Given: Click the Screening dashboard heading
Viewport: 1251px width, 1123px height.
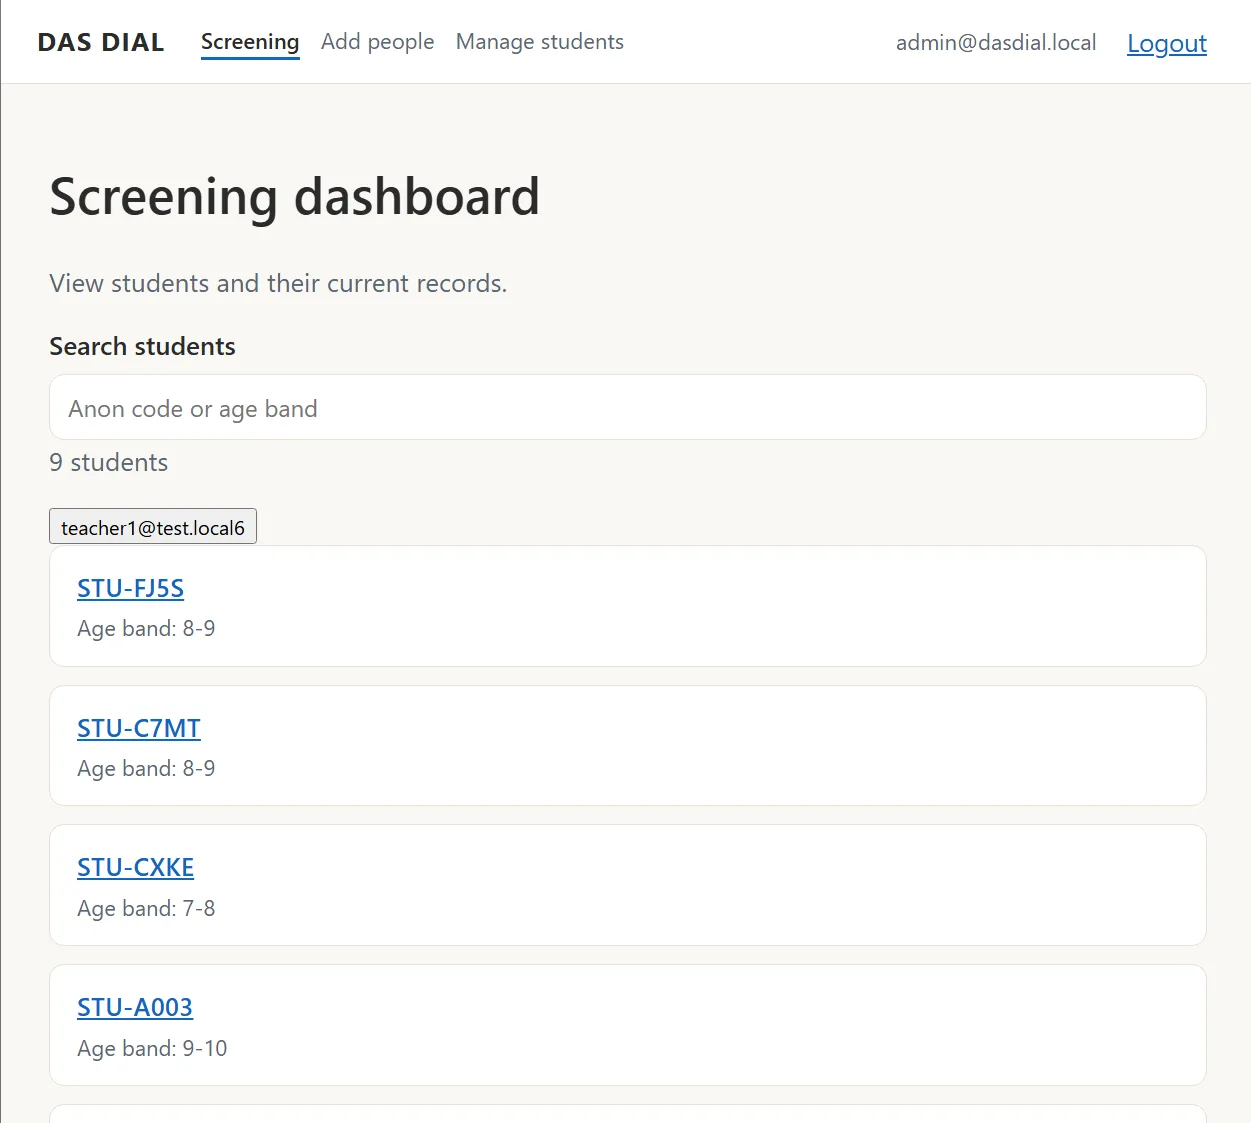Looking at the screenshot, I should [295, 196].
